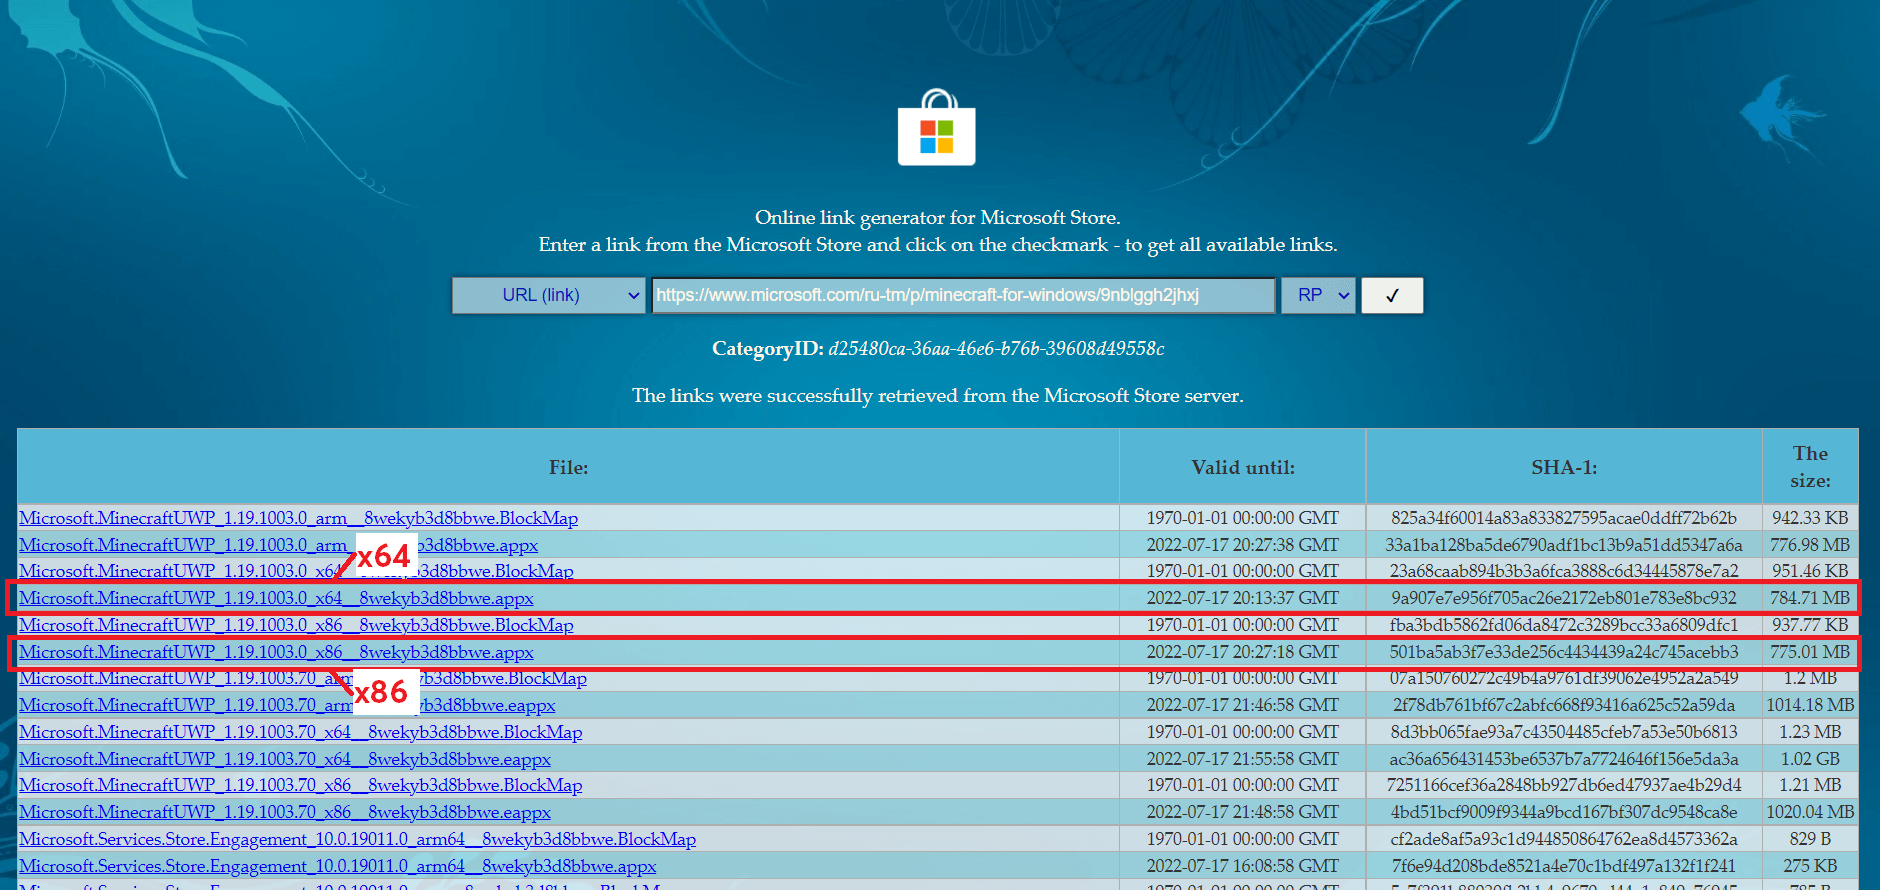This screenshot has width=1880, height=890.
Task: Select SHA-1 hash starting with 8d3bb065fae9
Action: click(1564, 732)
